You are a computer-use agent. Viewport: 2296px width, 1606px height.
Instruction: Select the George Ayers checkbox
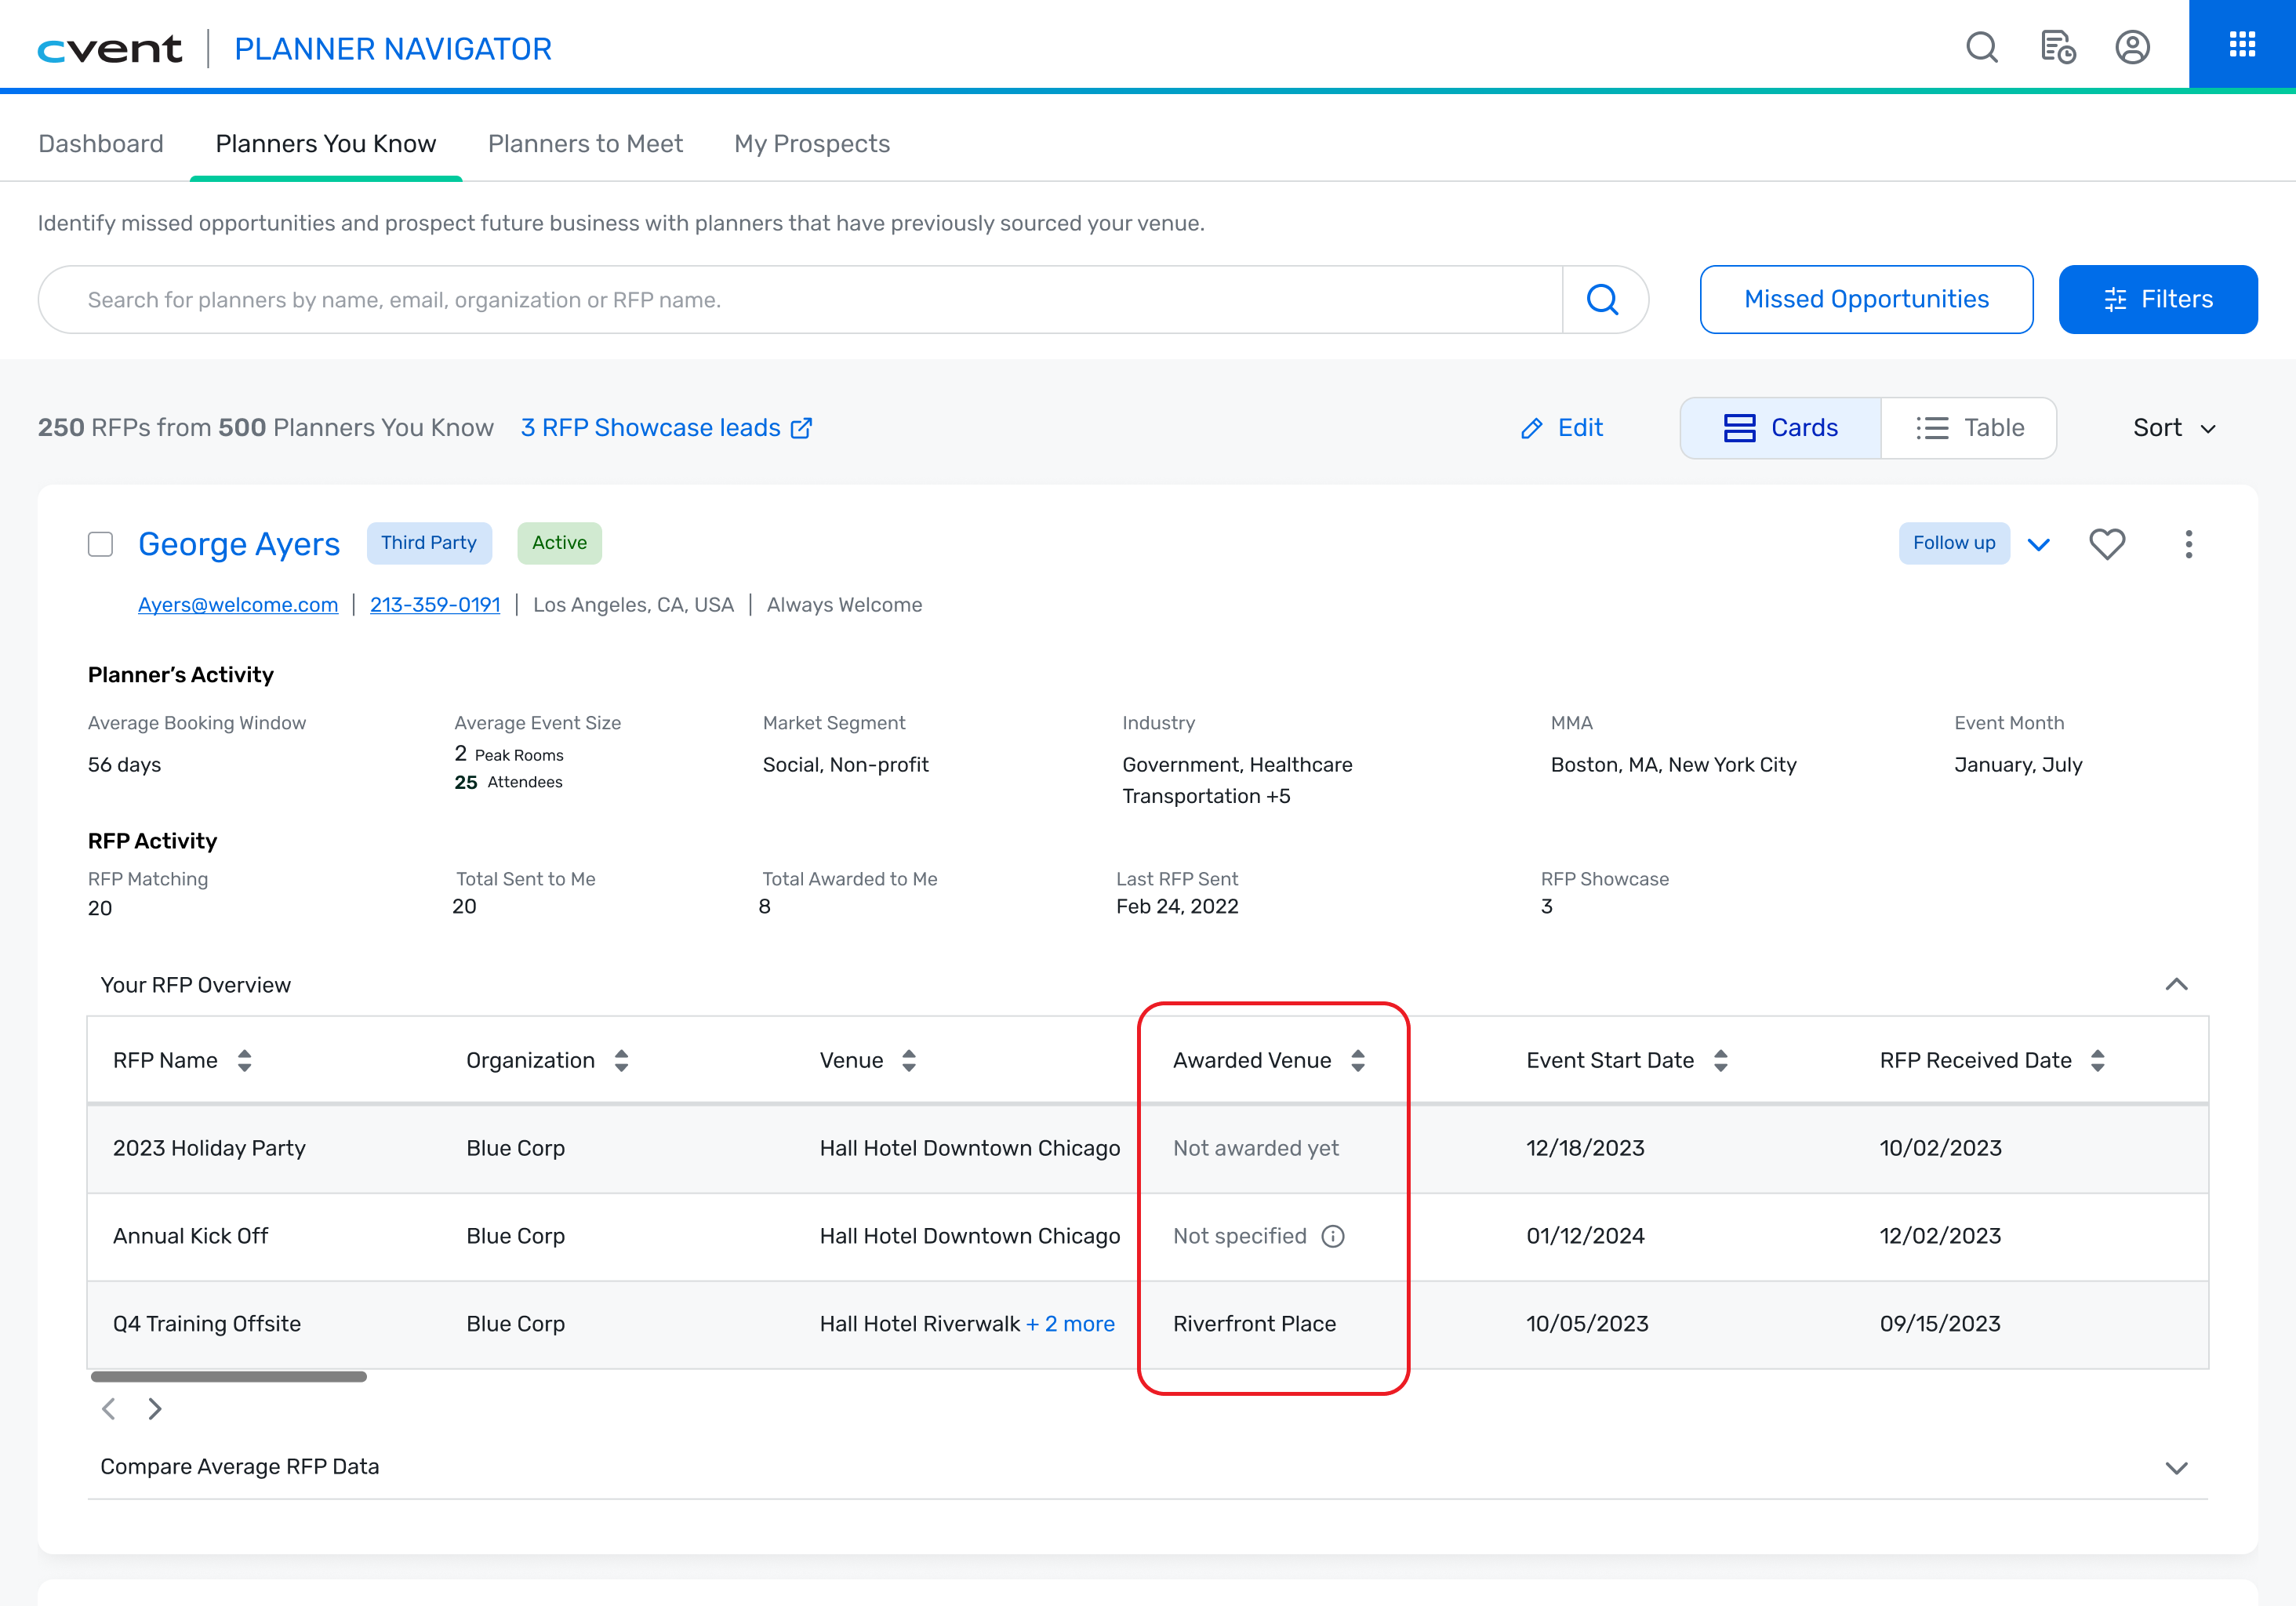coord(100,544)
